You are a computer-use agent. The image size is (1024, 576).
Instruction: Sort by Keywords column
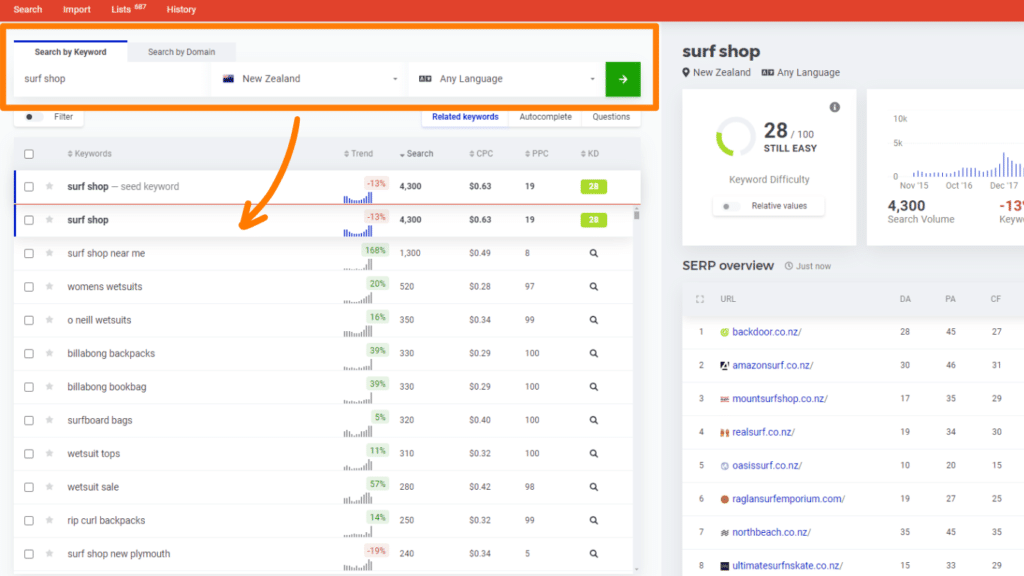89,153
